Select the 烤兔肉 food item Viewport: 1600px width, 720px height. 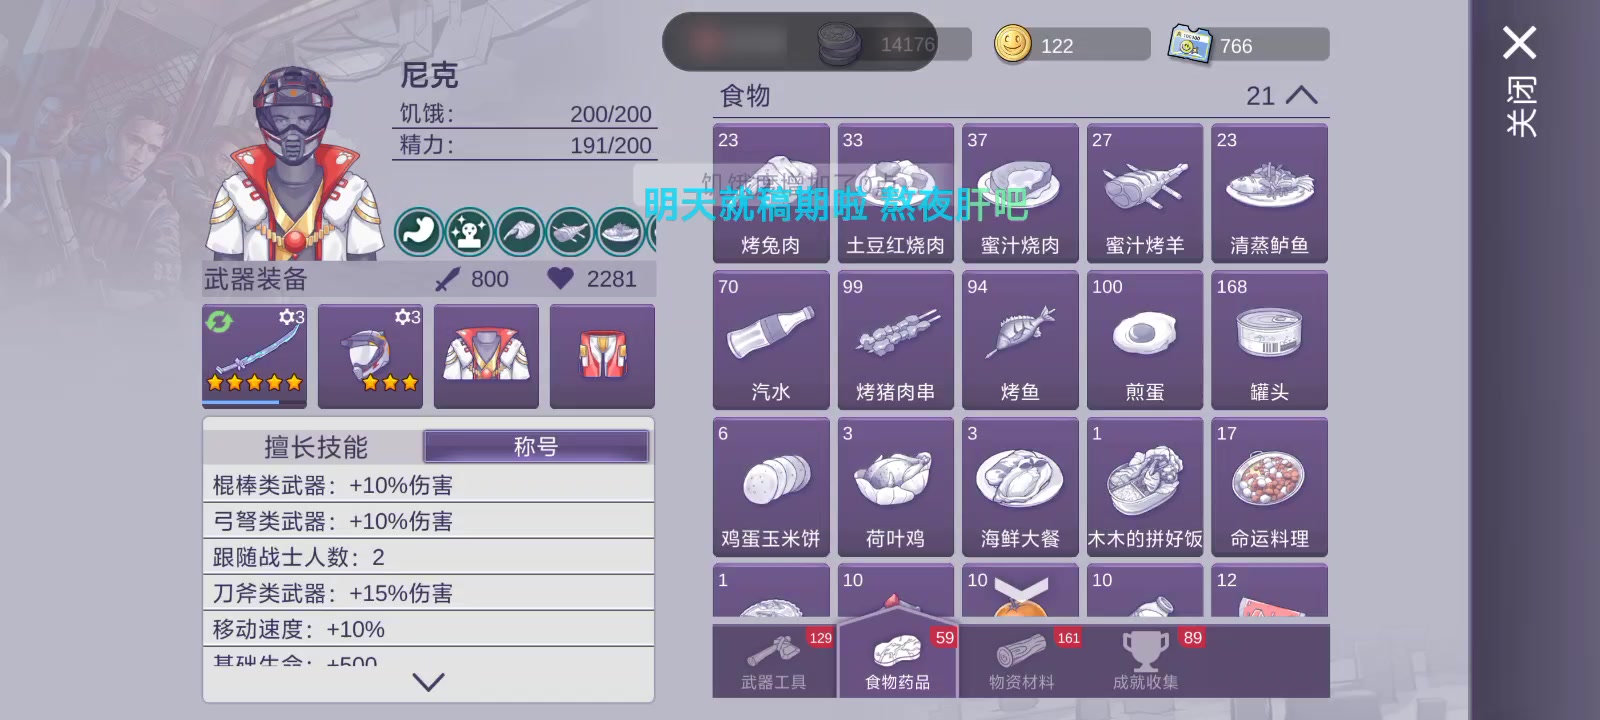(x=771, y=193)
